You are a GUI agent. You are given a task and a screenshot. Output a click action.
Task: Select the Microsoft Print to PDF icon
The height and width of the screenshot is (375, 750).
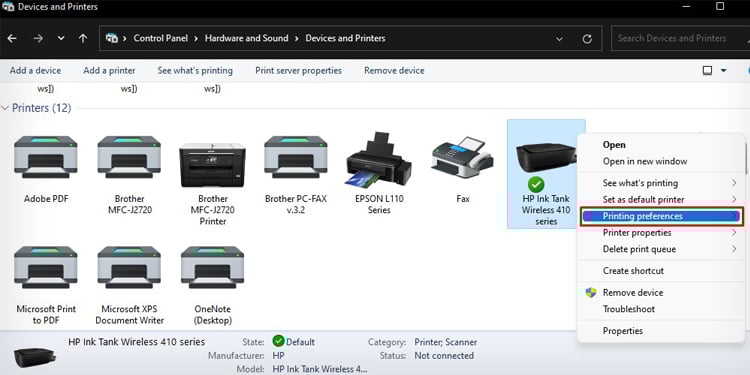46,267
